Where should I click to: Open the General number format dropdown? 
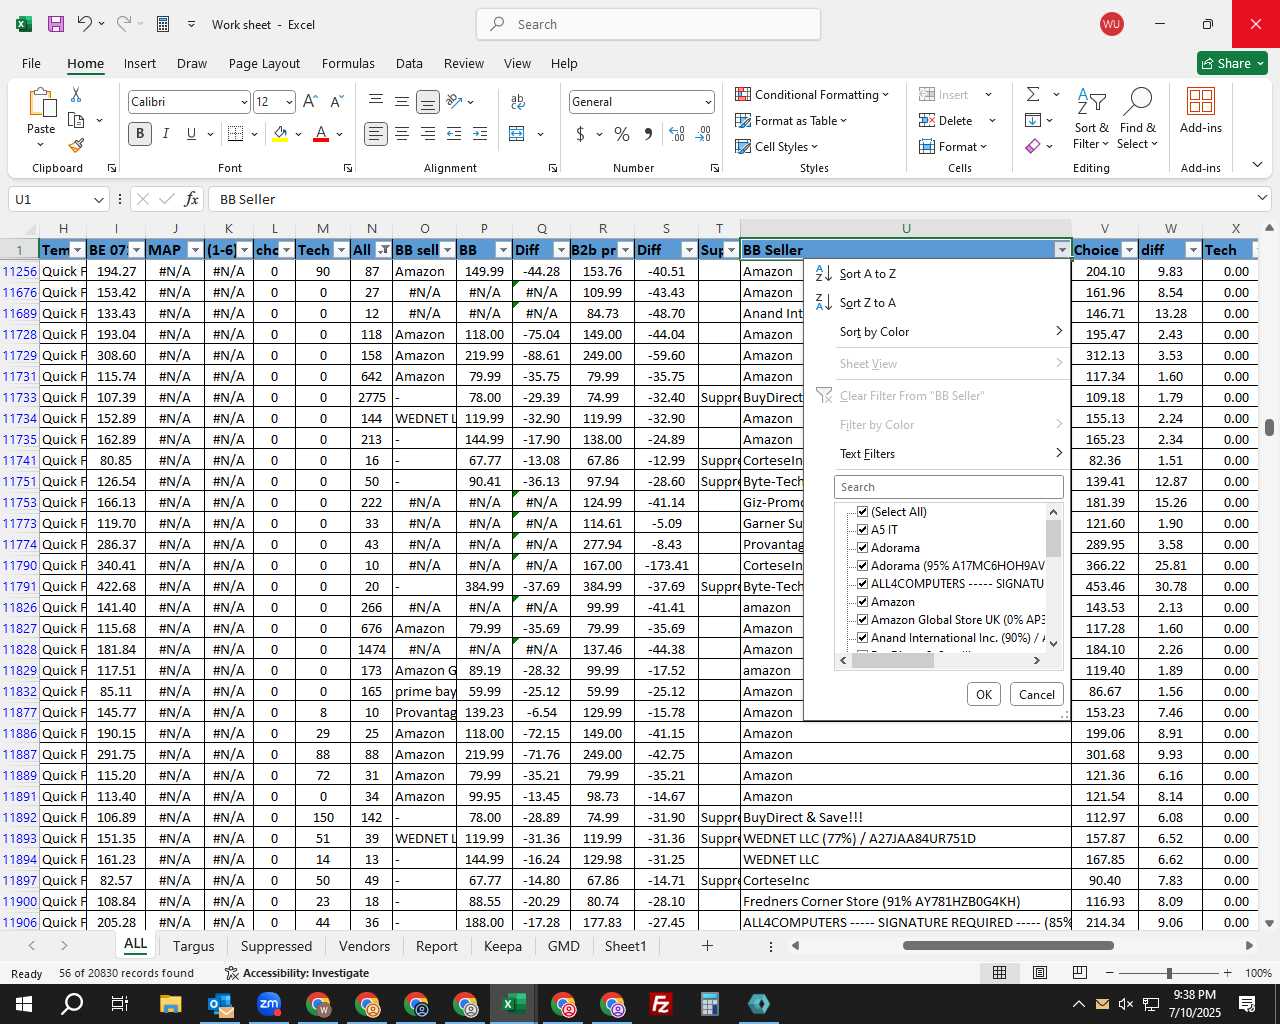[708, 102]
